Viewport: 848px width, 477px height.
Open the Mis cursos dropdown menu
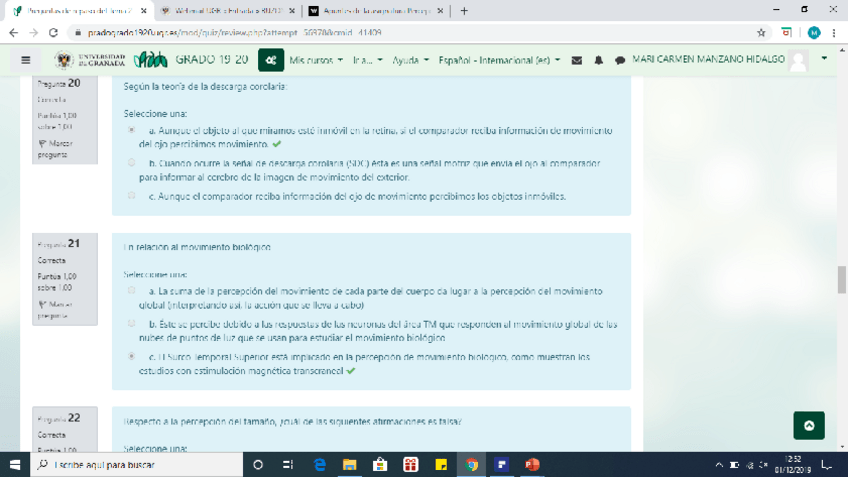pyautogui.click(x=316, y=60)
